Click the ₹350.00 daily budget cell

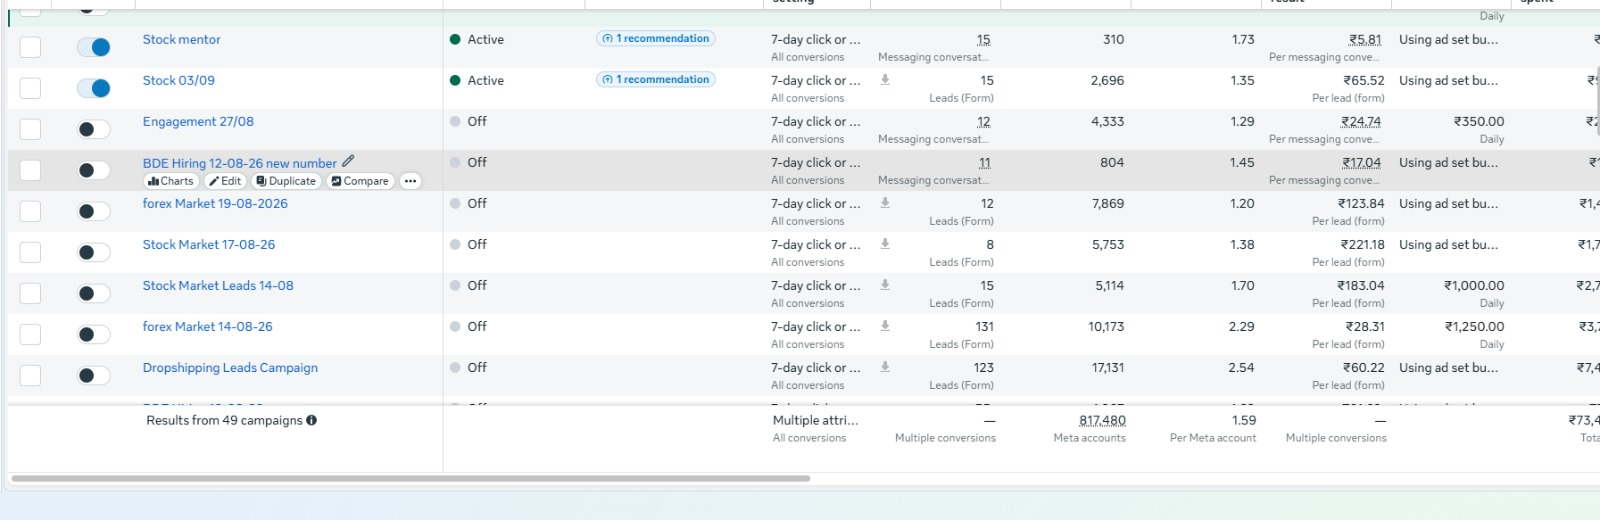coord(1478,121)
